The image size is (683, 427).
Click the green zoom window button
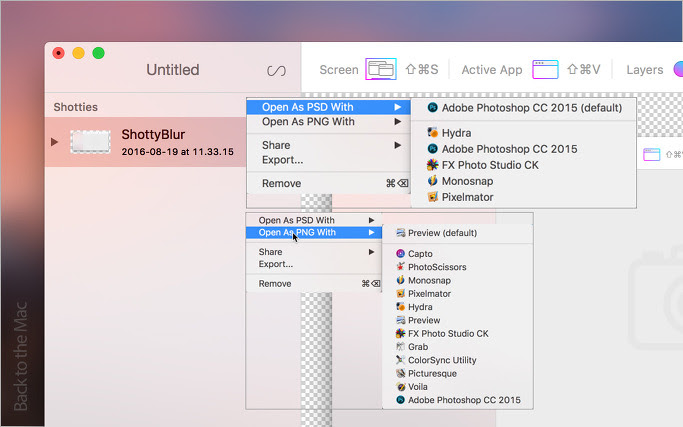[x=98, y=53]
